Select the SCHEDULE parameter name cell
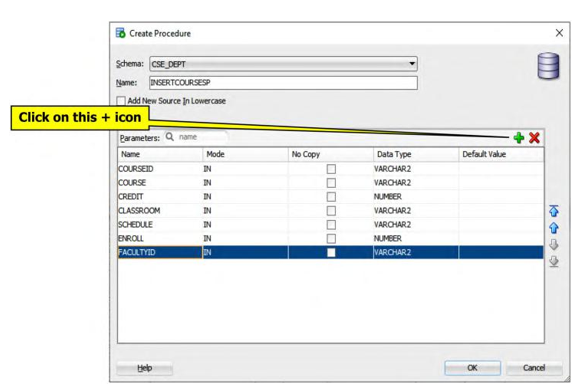Image resolution: width=583 pixels, height=389 pixels. point(160,225)
